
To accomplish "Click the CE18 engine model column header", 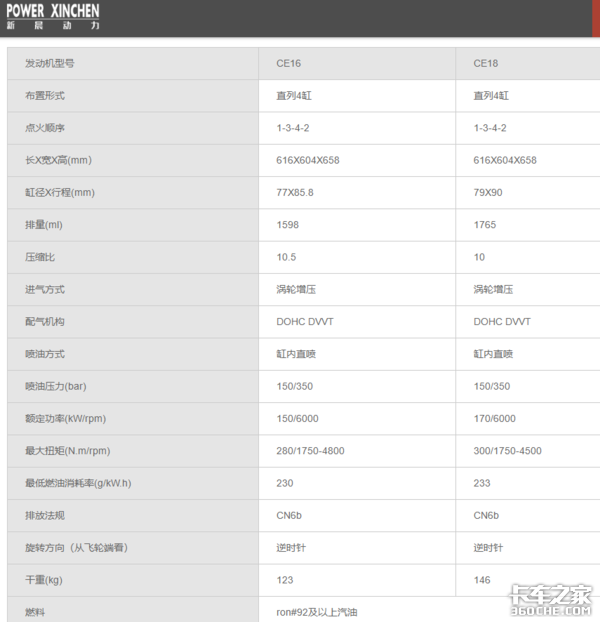I will (x=486, y=63).
